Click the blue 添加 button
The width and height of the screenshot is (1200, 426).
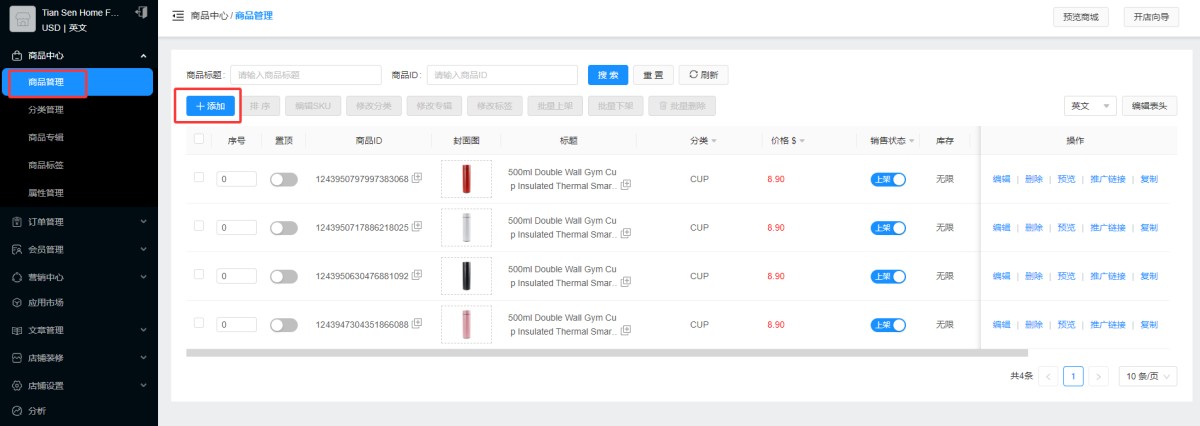click(210, 106)
